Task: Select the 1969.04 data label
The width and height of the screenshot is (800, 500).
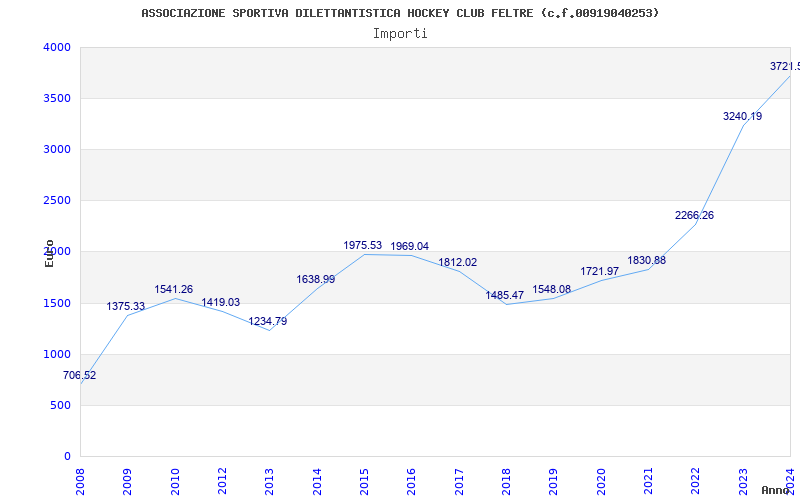Action: click(x=410, y=247)
